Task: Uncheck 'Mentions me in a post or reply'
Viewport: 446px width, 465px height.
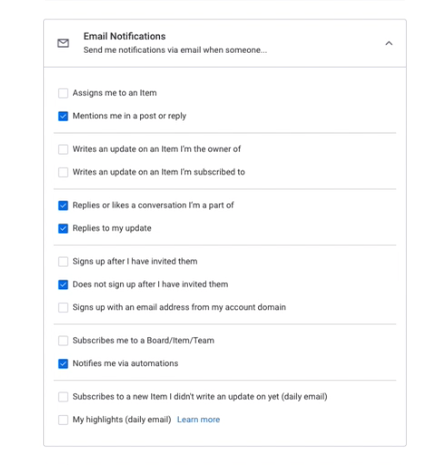Action: (x=63, y=116)
